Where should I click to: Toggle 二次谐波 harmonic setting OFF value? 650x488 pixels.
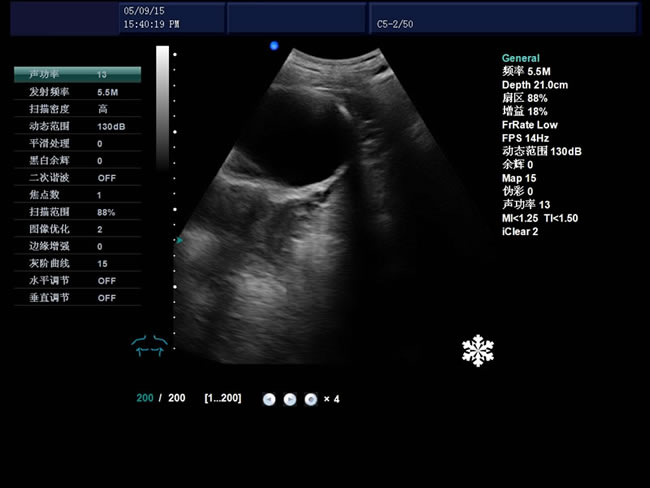click(x=106, y=177)
